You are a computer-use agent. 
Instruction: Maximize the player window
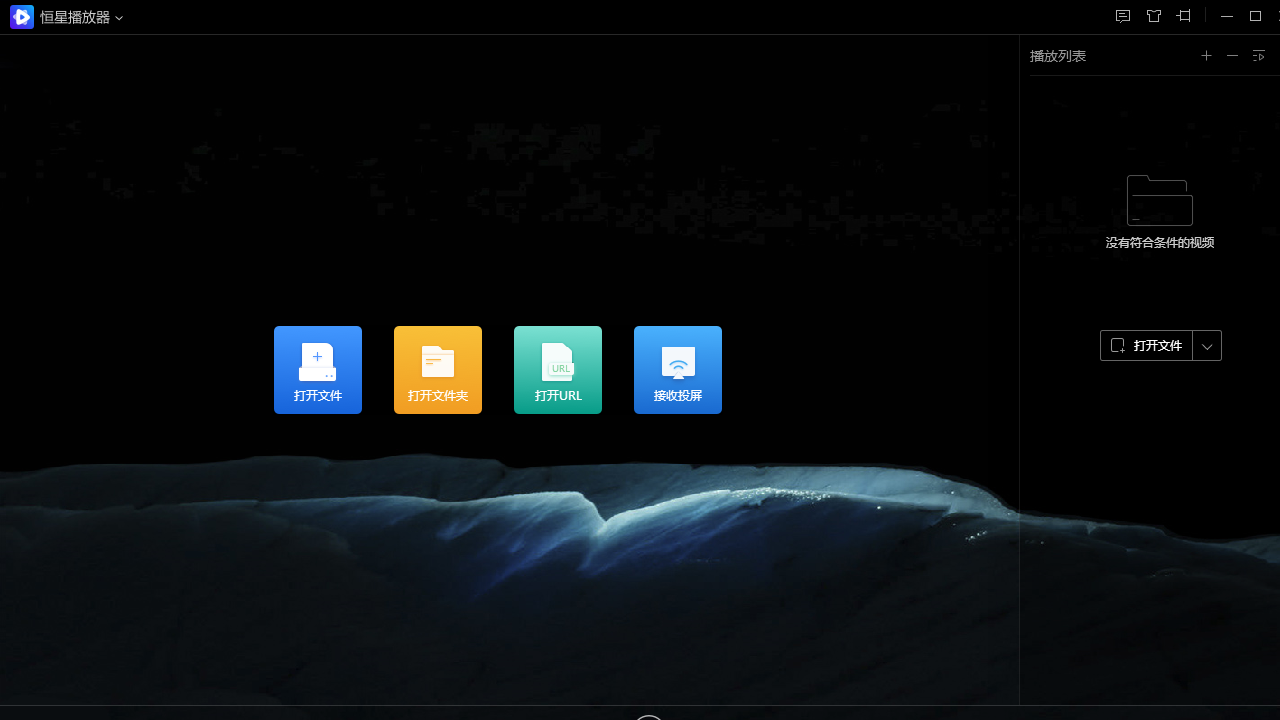point(1256,16)
